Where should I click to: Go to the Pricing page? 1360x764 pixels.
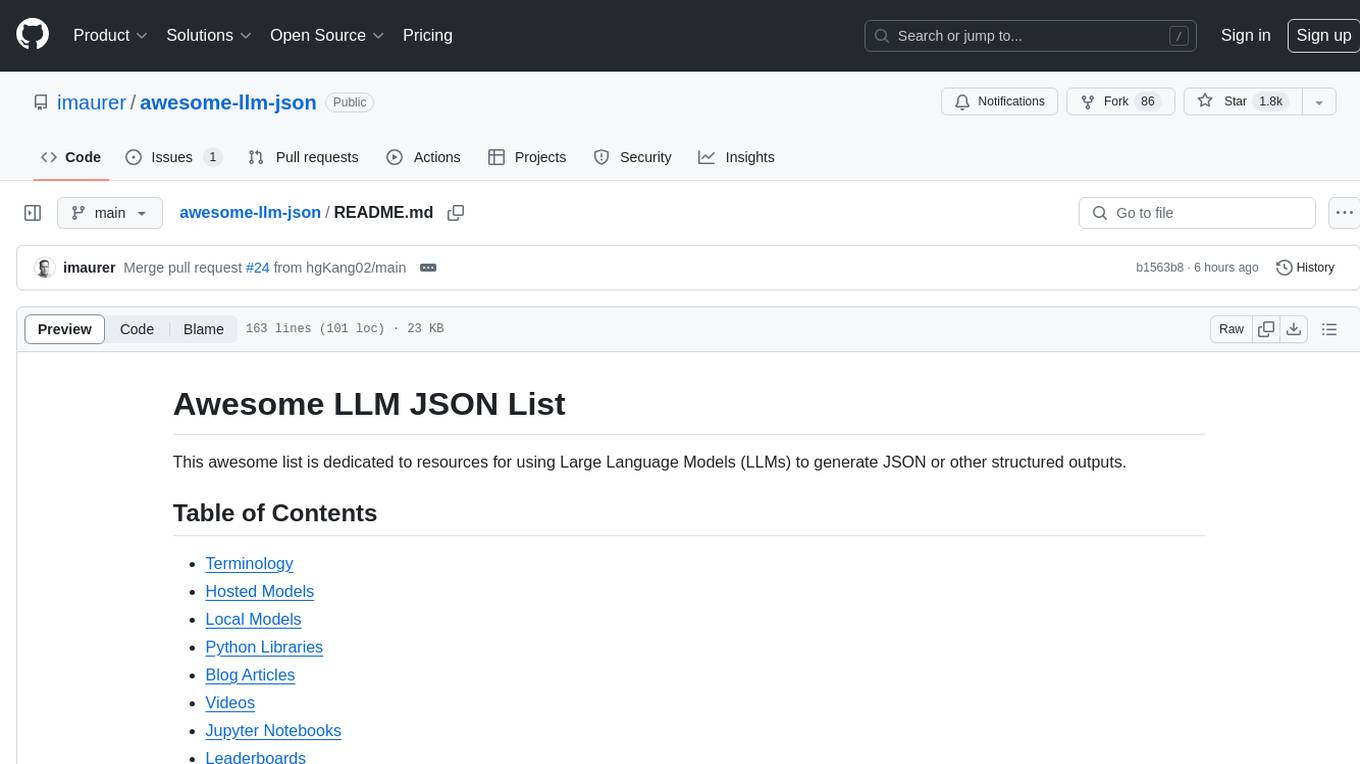click(x=427, y=35)
